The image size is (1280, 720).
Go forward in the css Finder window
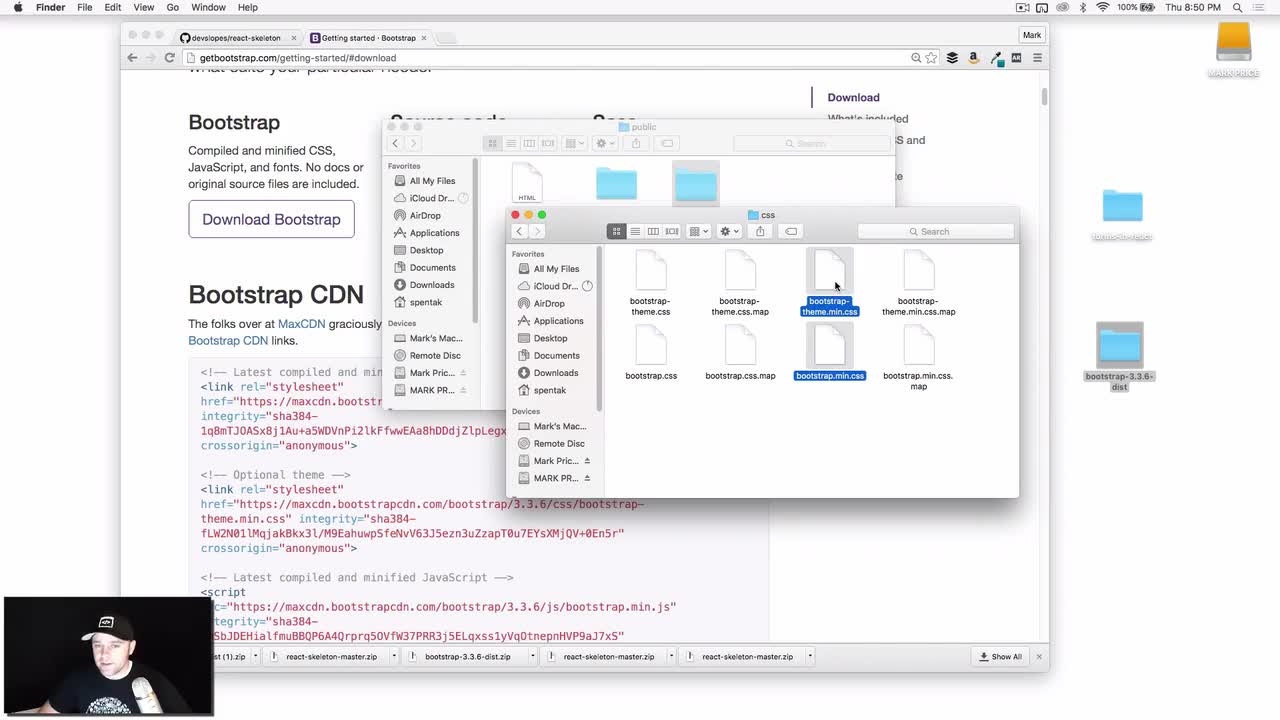(537, 231)
